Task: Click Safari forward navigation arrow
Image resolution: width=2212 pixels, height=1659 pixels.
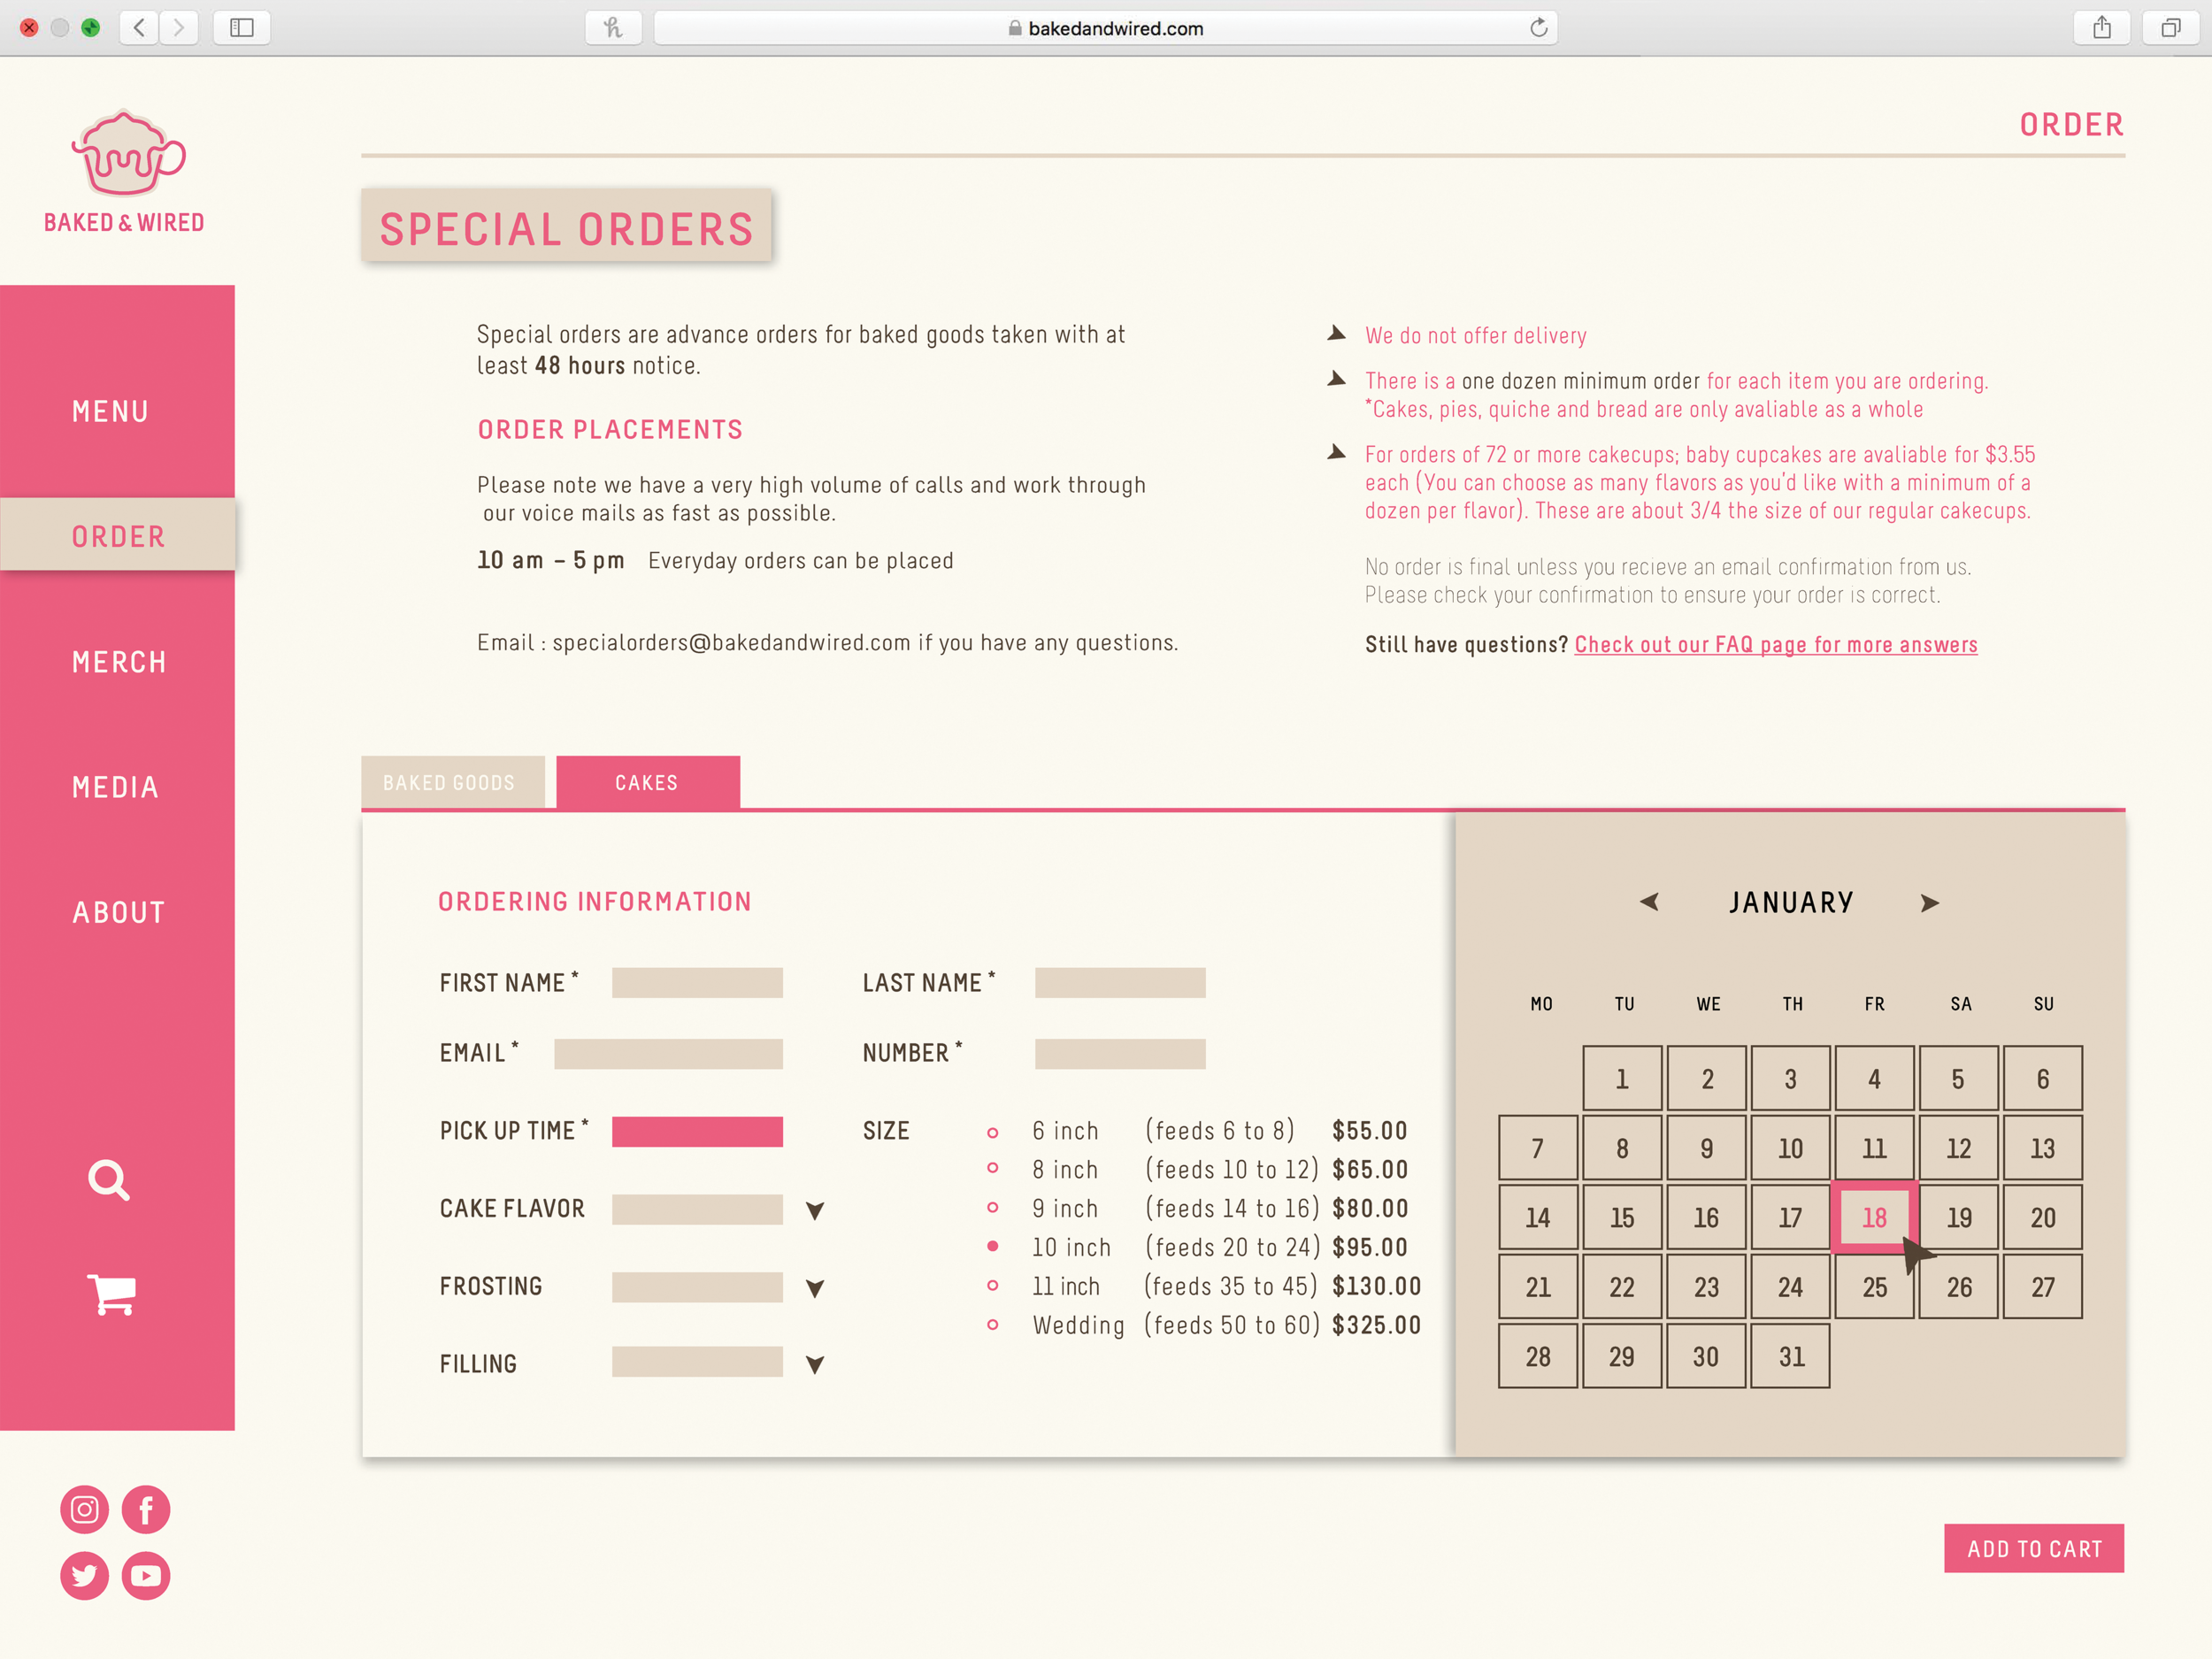Action: tap(179, 28)
